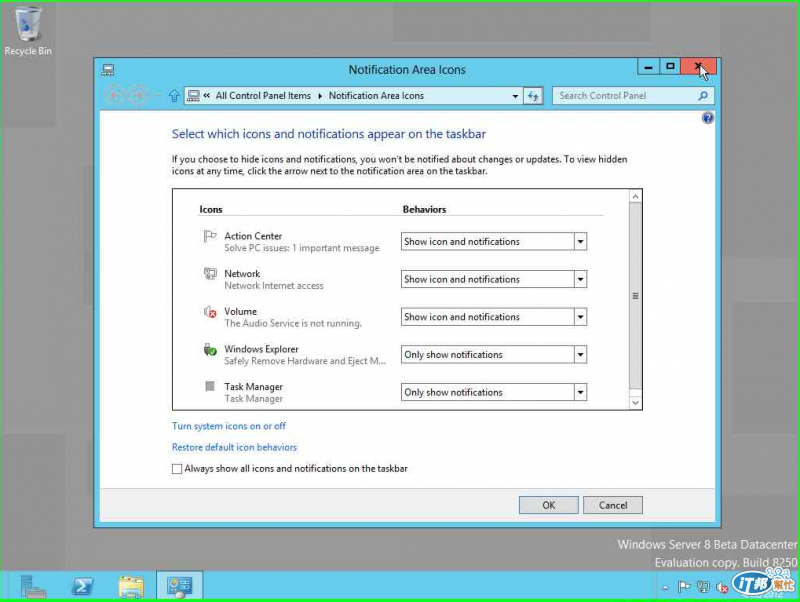Expand the breadcrumb arrow after All Control Panel Items
Image resolution: width=800 pixels, height=602 pixels.
click(x=320, y=96)
